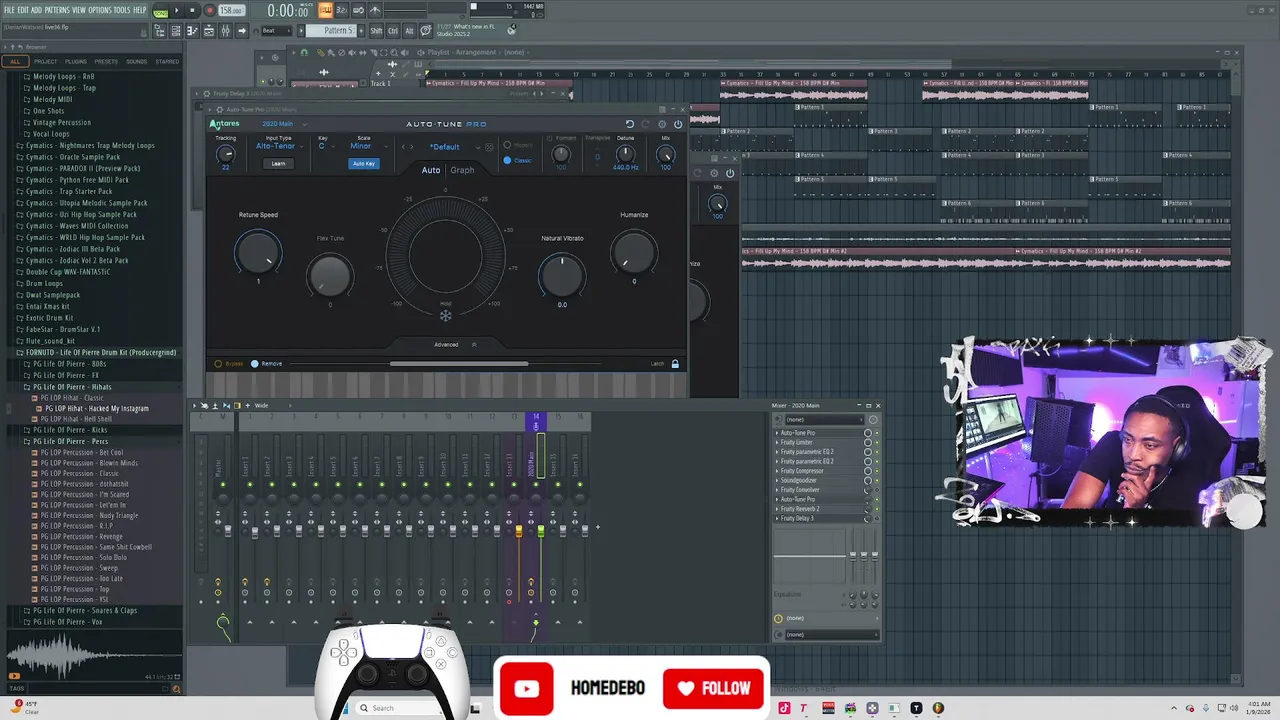
Task: Click the Humanize knob
Action: 633,252
